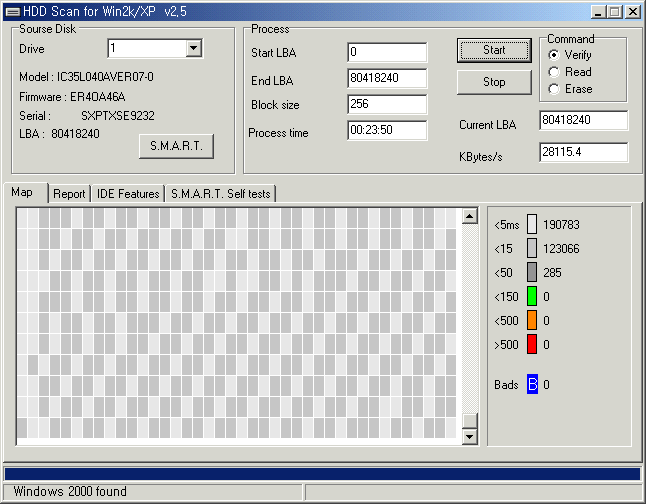Click the Stop button
646x504 pixels.
pyautogui.click(x=494, y=82)
